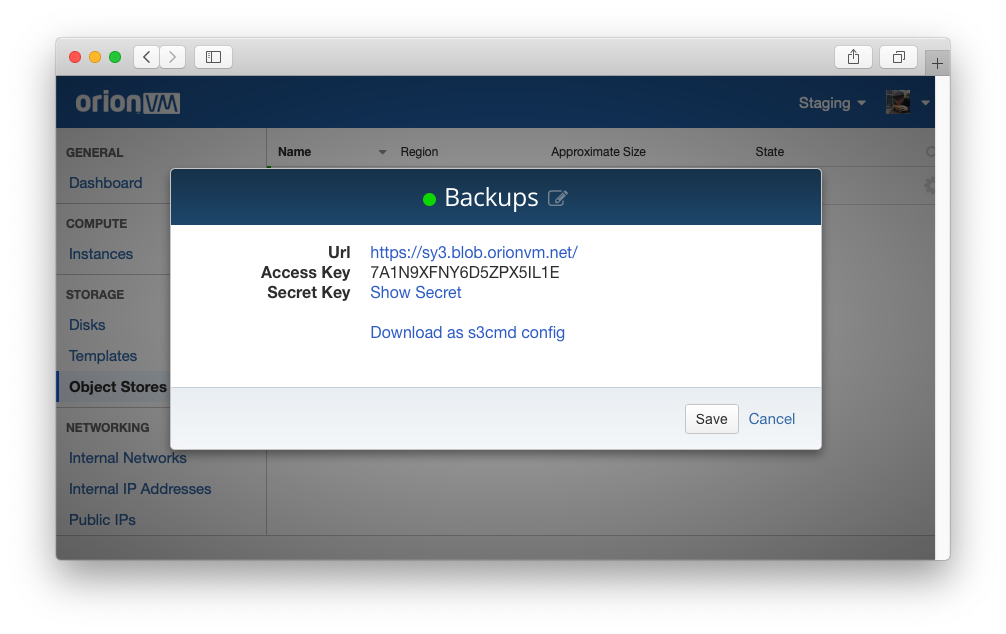Click the Safari back arrow button
Screen dimensions: 1006x634
147,57
